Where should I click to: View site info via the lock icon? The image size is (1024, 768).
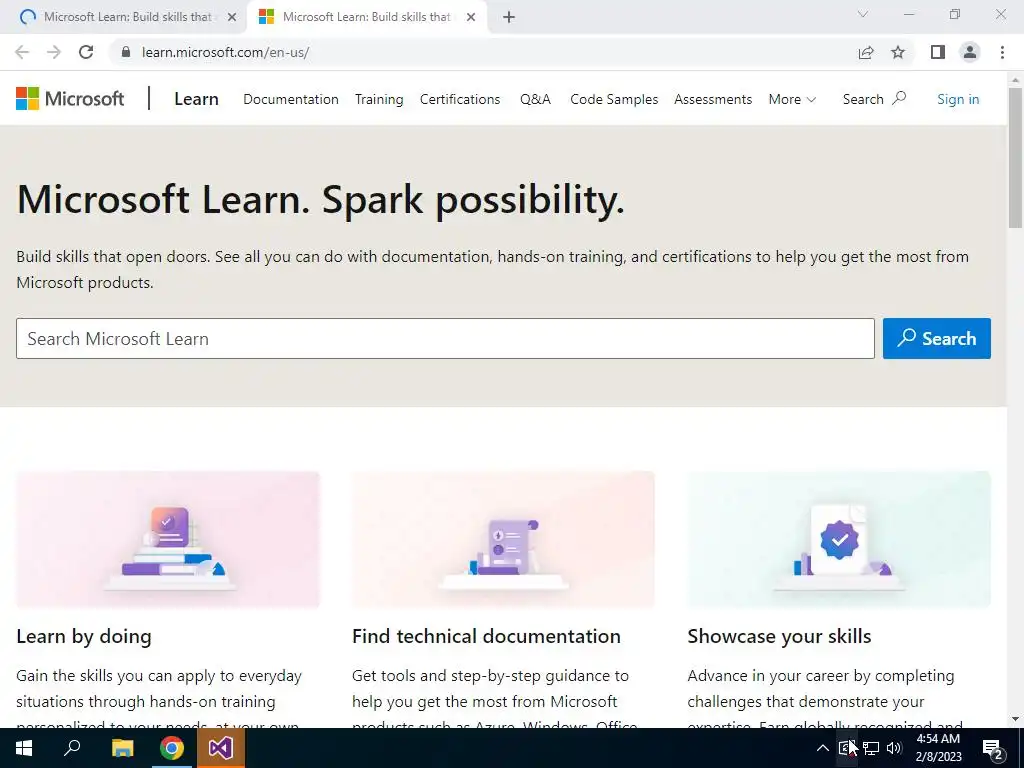(x=126, y=52)
